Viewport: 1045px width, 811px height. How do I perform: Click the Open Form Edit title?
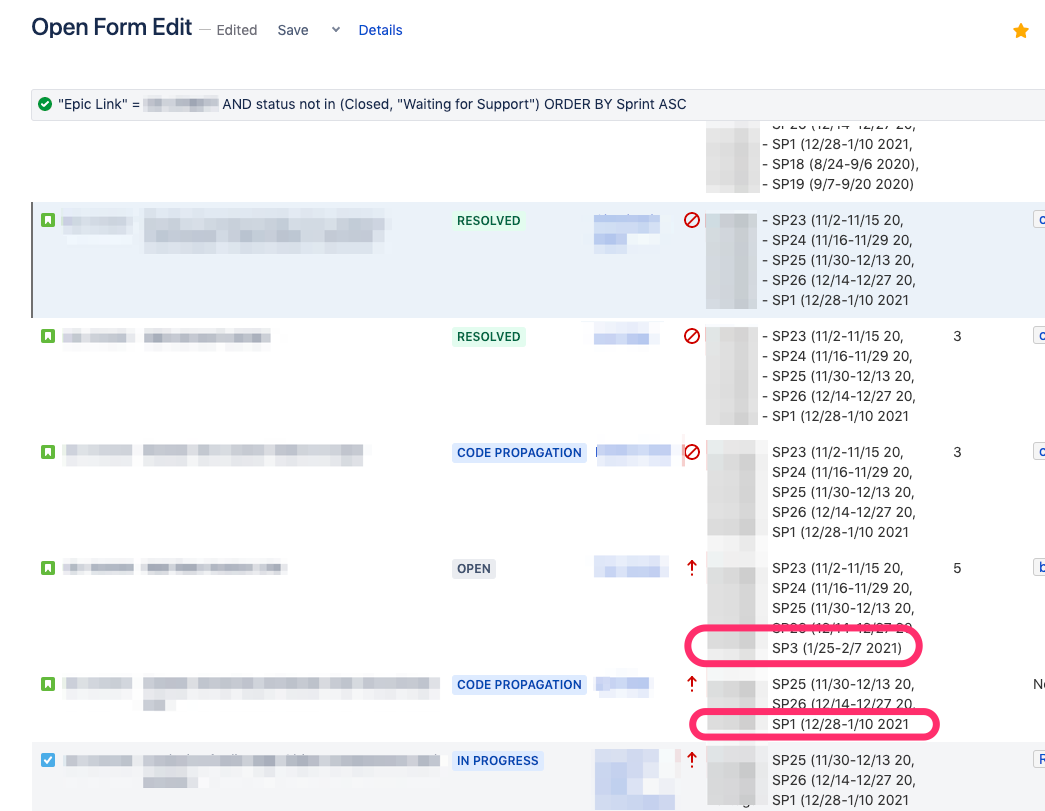(x=112, y=27)
